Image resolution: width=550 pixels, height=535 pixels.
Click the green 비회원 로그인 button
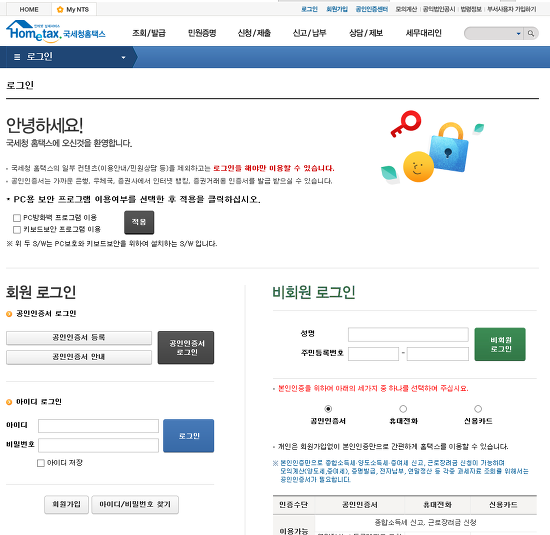click(x=500, y=344)
